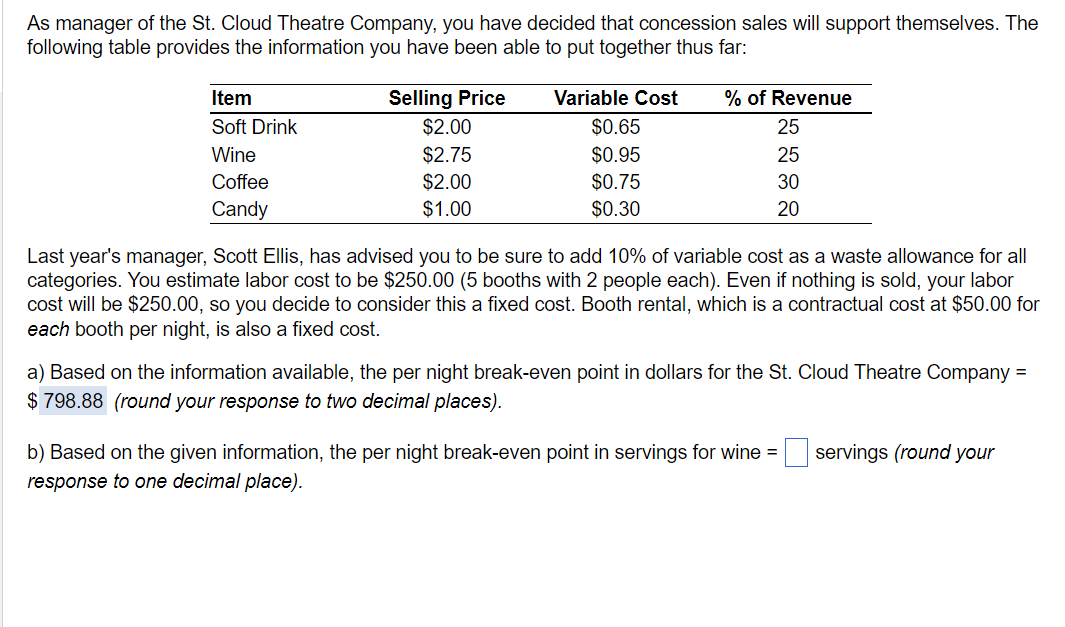This screenshot has width=1065, height=627.
Task: Click the Soft Drink row label
Action: coord(255,127)
